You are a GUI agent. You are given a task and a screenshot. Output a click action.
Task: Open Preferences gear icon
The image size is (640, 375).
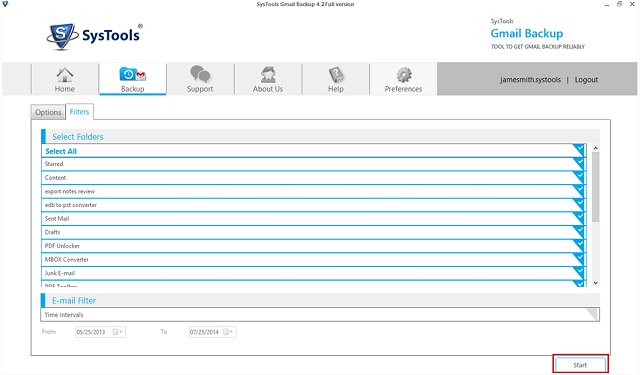tap(403, 75)
